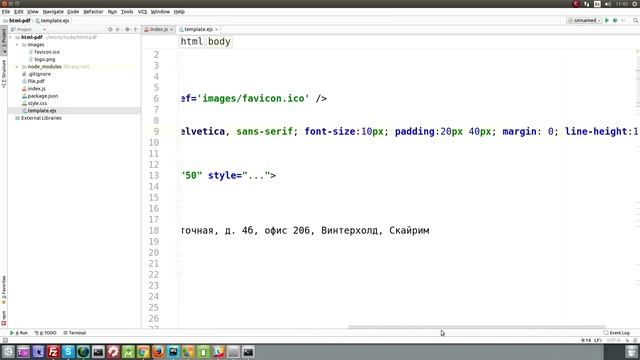Open the Terminal tool window button
This screenshot has width=640, height=360.
click(x=75, y=333)
